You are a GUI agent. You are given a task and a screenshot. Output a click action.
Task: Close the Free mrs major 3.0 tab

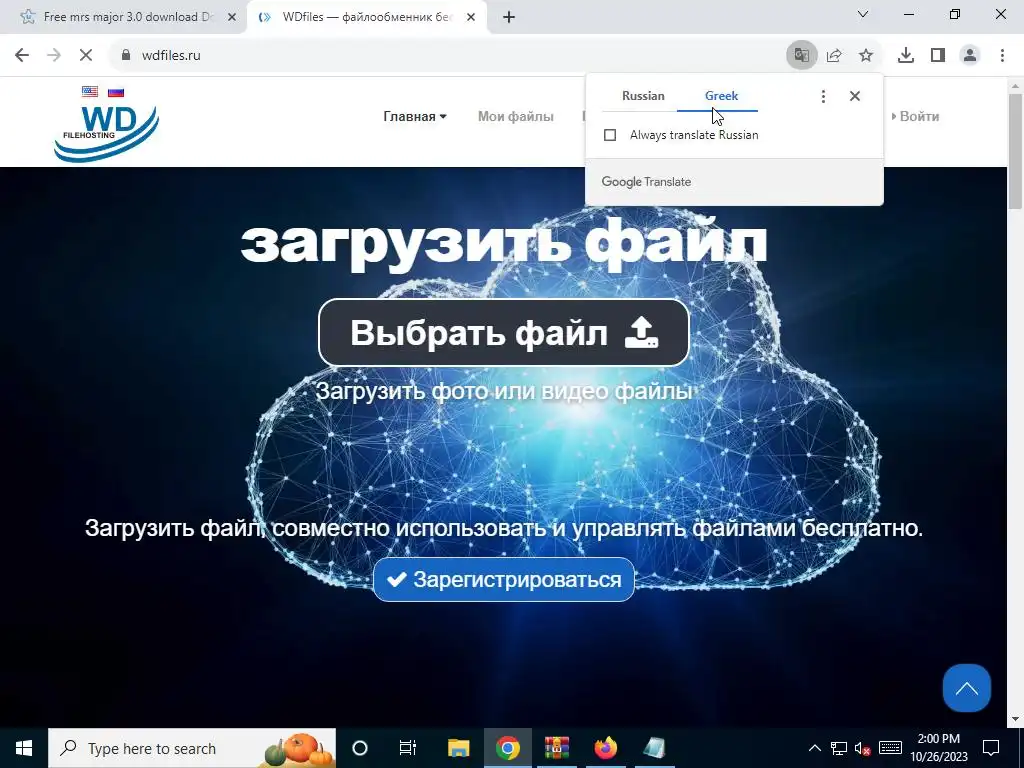click(x=232, y=17)
